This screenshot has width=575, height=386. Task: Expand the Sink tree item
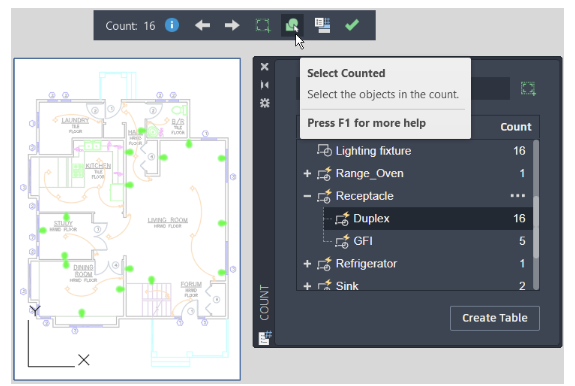[x=307, y=286]
